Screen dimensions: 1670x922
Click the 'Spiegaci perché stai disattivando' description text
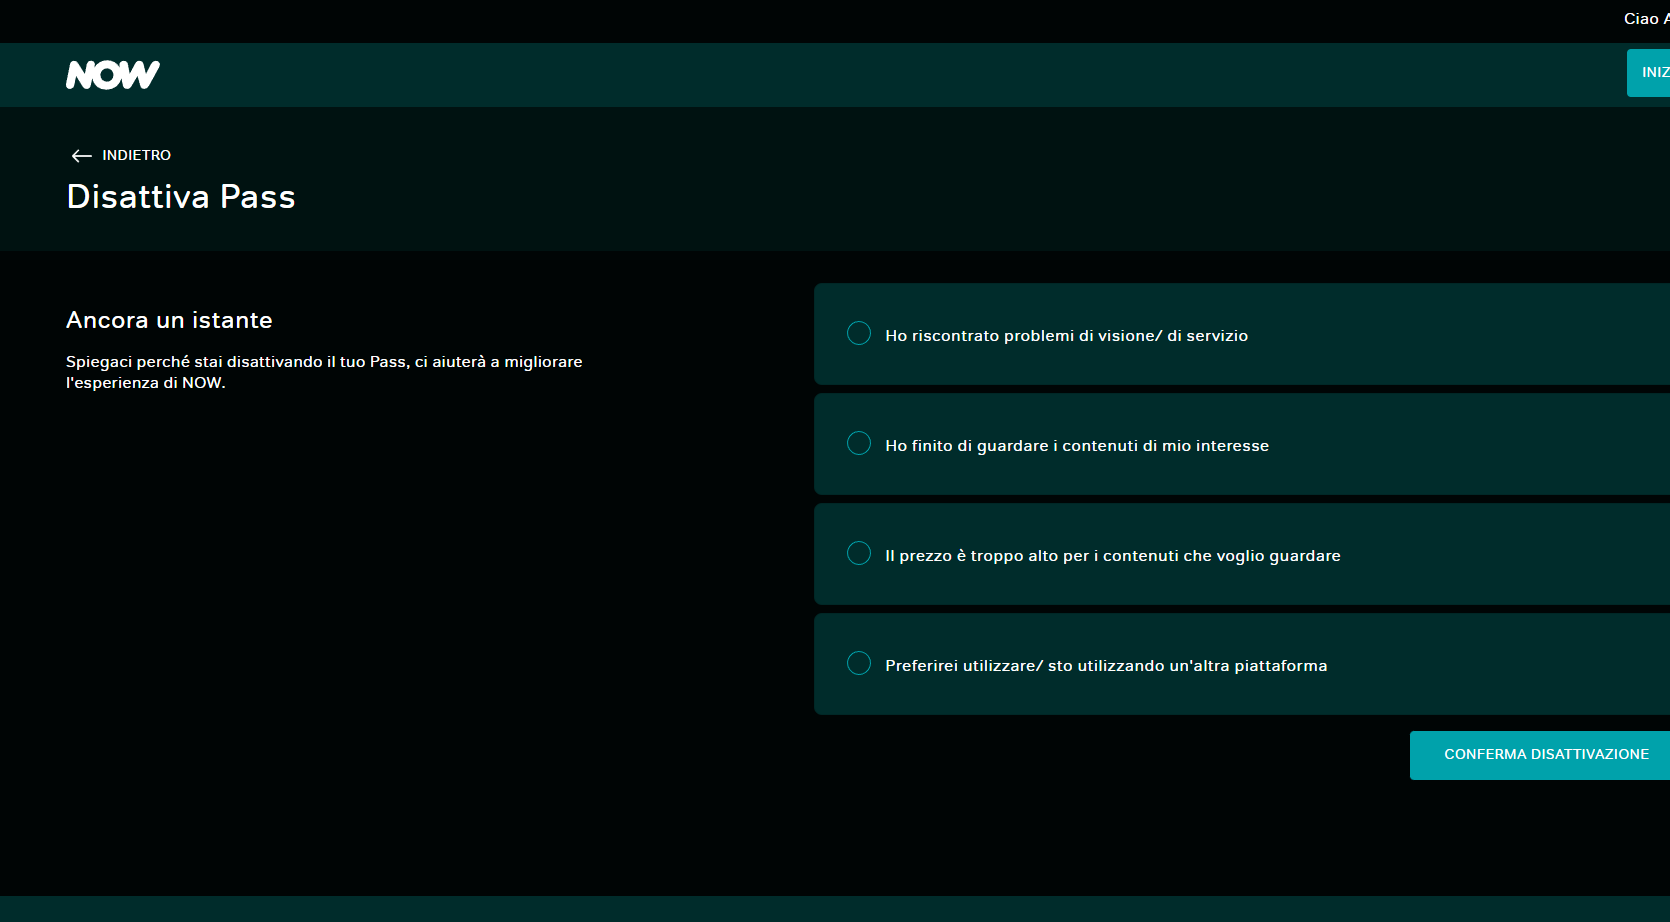point(324,372)
